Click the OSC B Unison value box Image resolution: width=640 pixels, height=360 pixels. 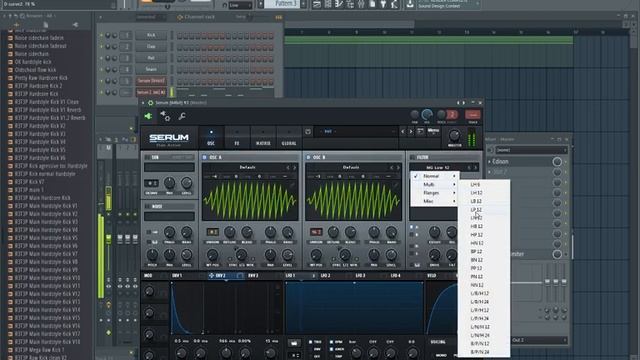(316, 232)
